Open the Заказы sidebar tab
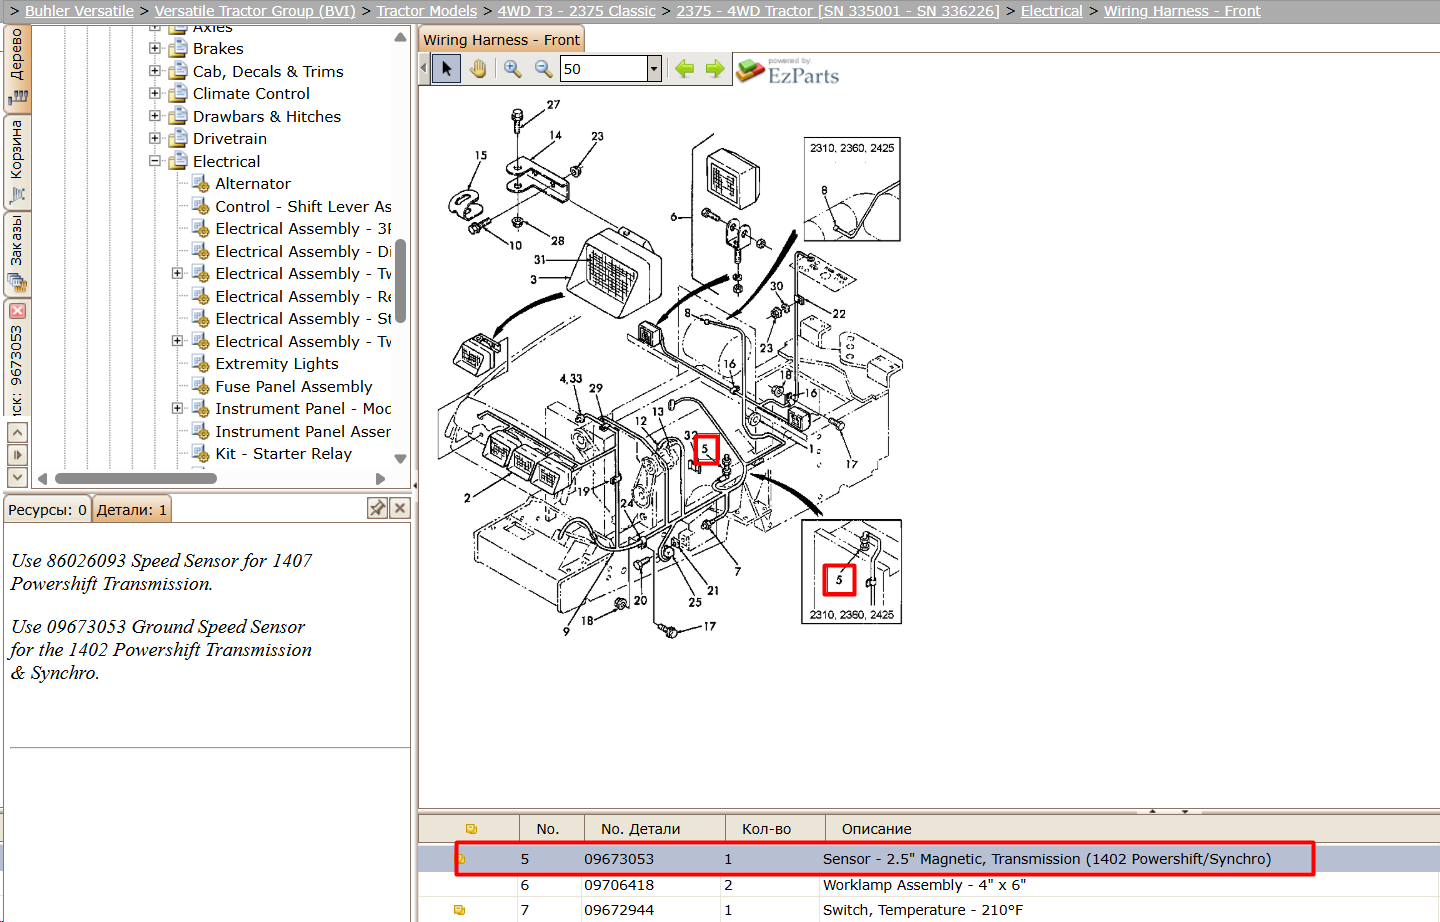 (x=17, y=254)
